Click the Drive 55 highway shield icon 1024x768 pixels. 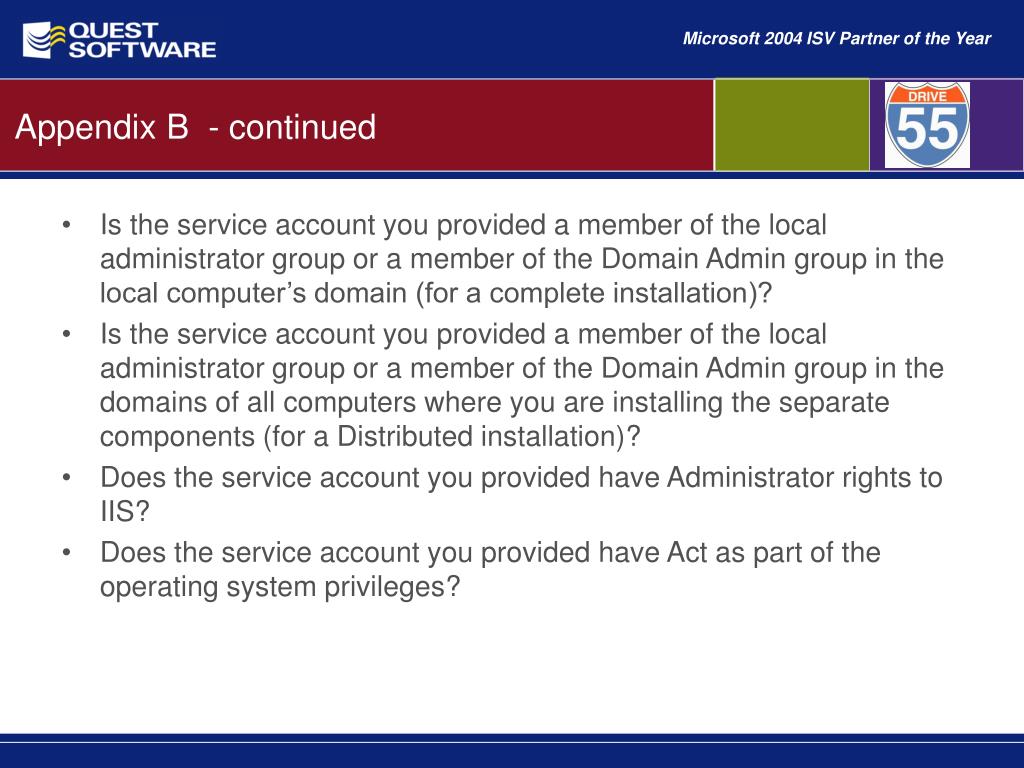[x=927, y=124]
